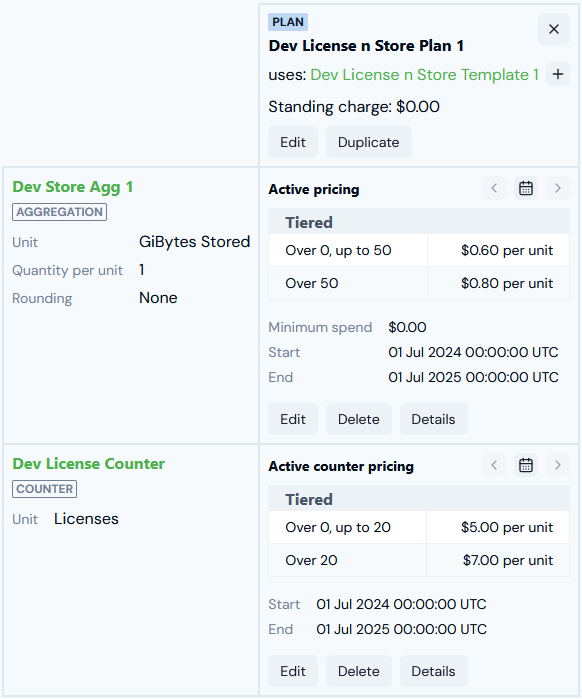Screen dimensions: 582x699
Task: Select the $0.80 per unit tier row
Action: tap(419, 283)
